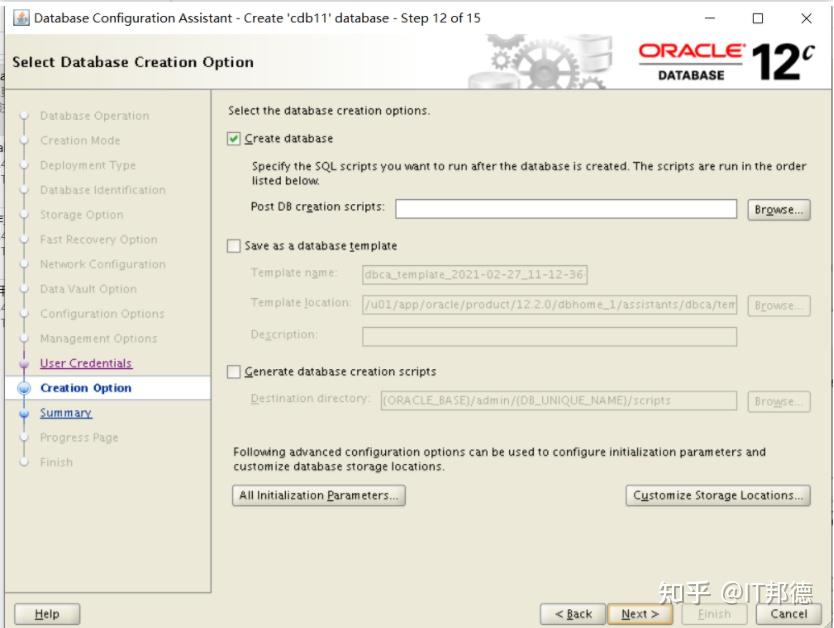
Task: Click Next to proceed to Summary
Action: pyautogui.click(x=639, y=613)
